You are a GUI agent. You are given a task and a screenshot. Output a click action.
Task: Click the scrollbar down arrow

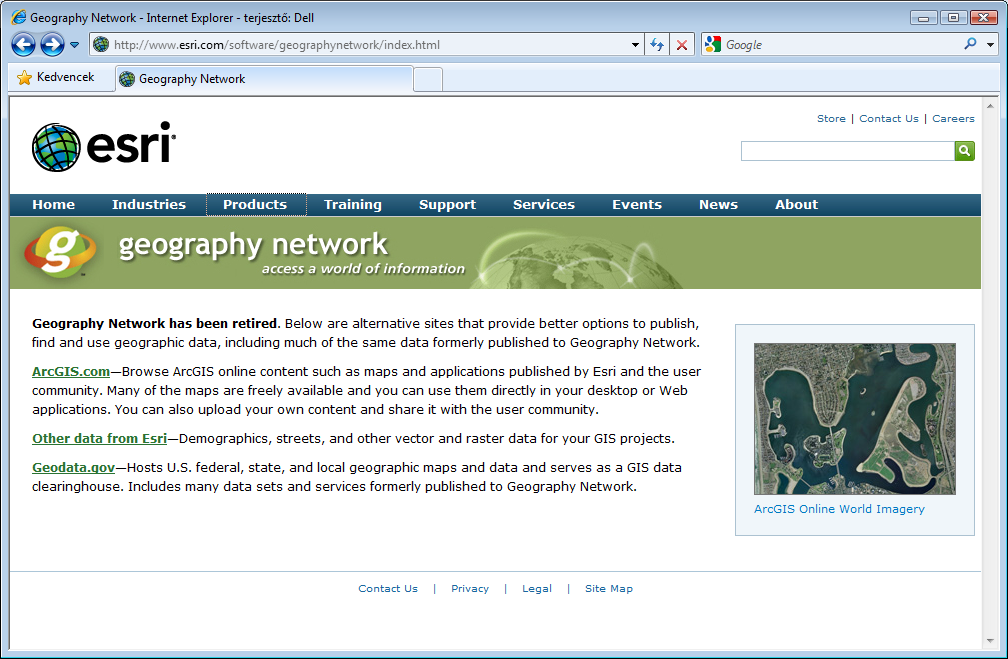pos(990,641)
